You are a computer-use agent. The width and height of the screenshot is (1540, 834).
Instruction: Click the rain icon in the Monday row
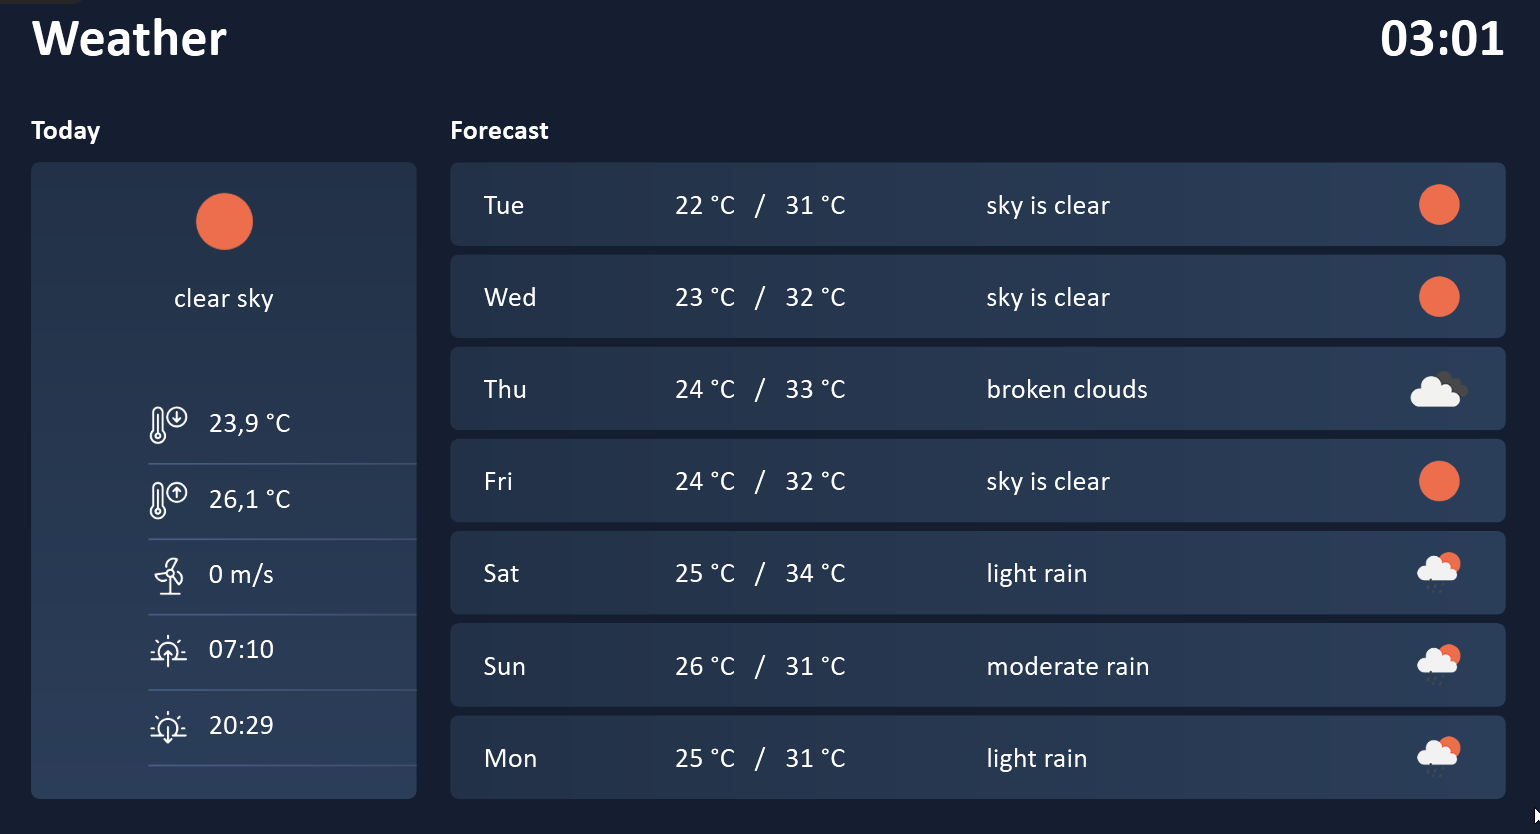pyautogui.click(x=1439, y=757)
